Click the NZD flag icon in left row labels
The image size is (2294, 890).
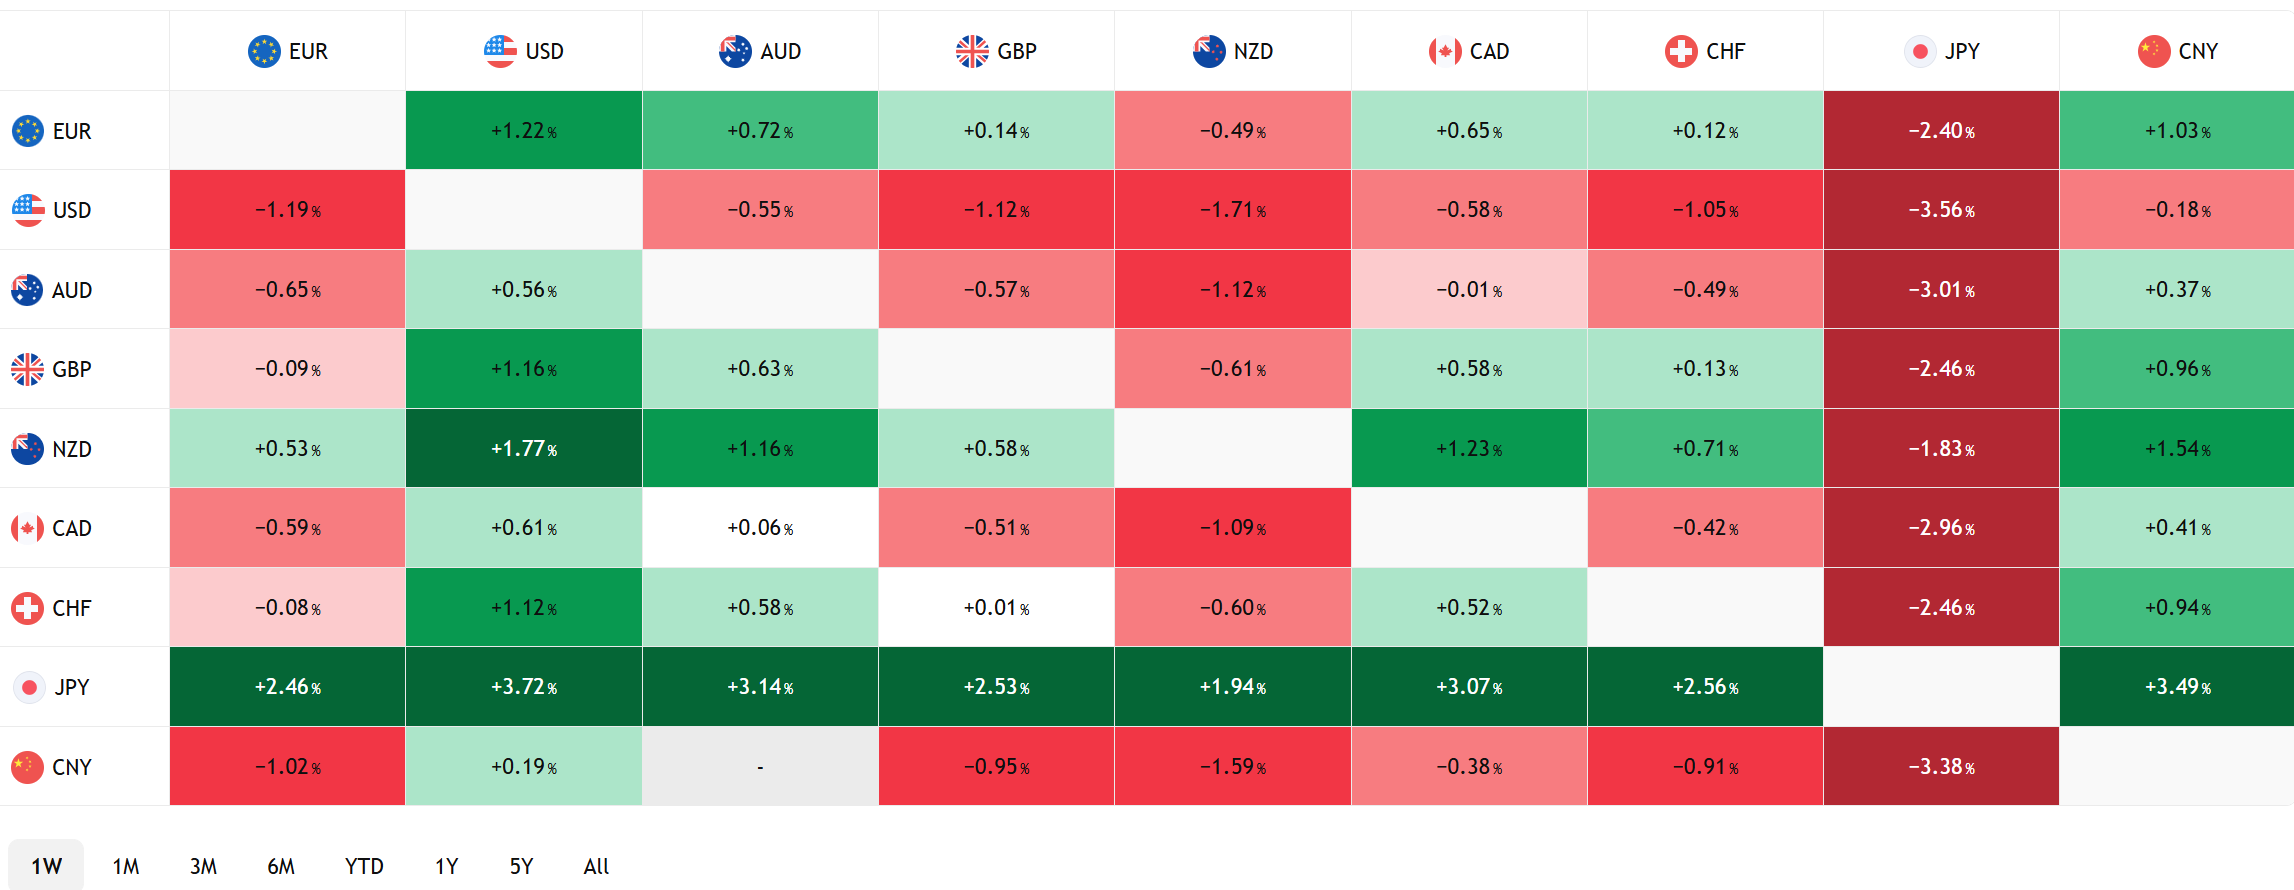[27, 448]
